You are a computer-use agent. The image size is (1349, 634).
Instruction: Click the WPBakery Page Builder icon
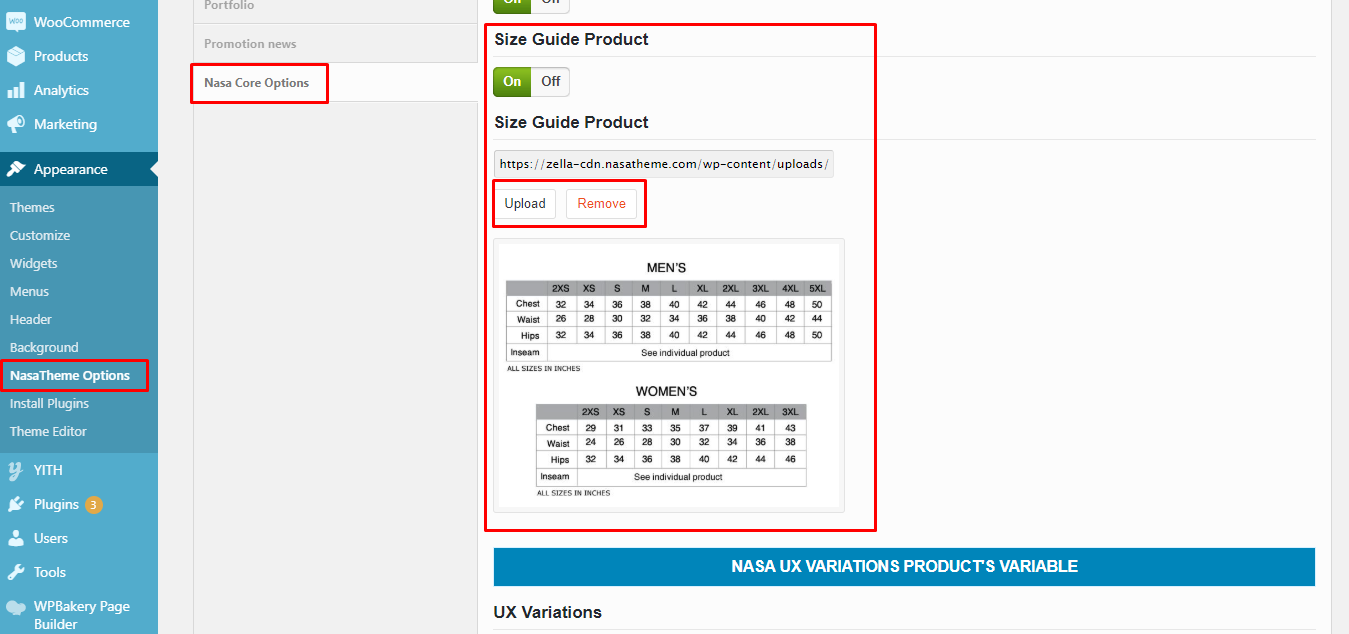(16, 607)
